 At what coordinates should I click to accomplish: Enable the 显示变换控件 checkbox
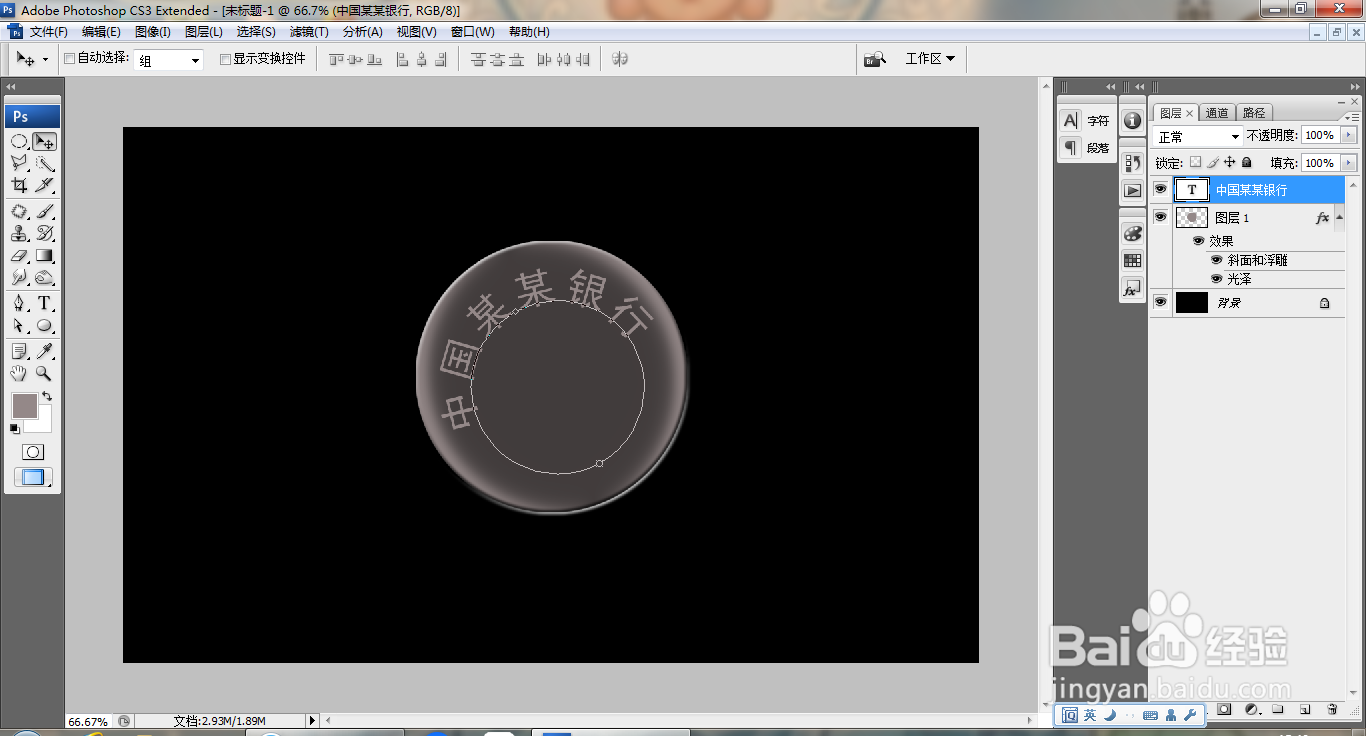225,59
